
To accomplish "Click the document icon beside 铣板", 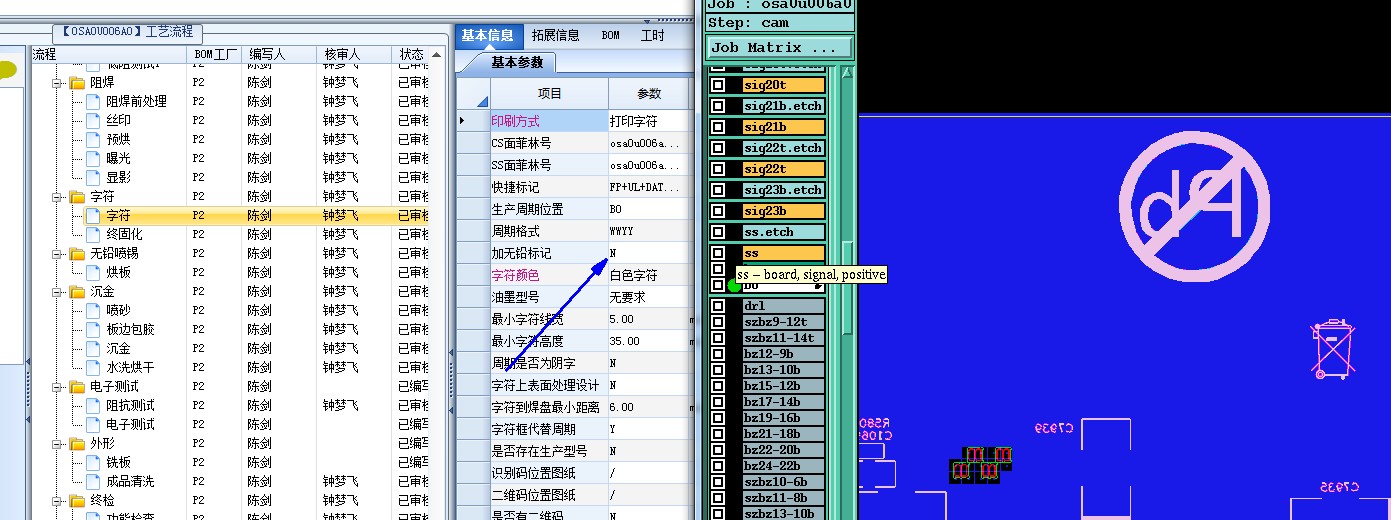I will click(93, 463).
